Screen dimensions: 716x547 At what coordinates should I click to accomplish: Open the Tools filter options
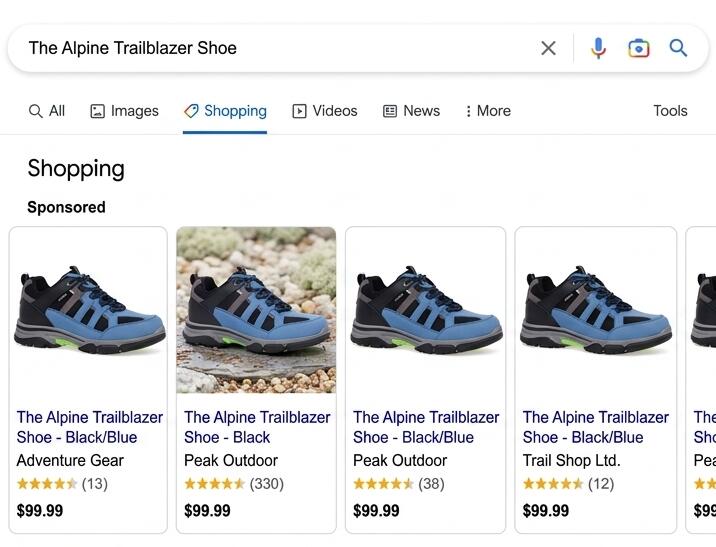tap(670, 111)
